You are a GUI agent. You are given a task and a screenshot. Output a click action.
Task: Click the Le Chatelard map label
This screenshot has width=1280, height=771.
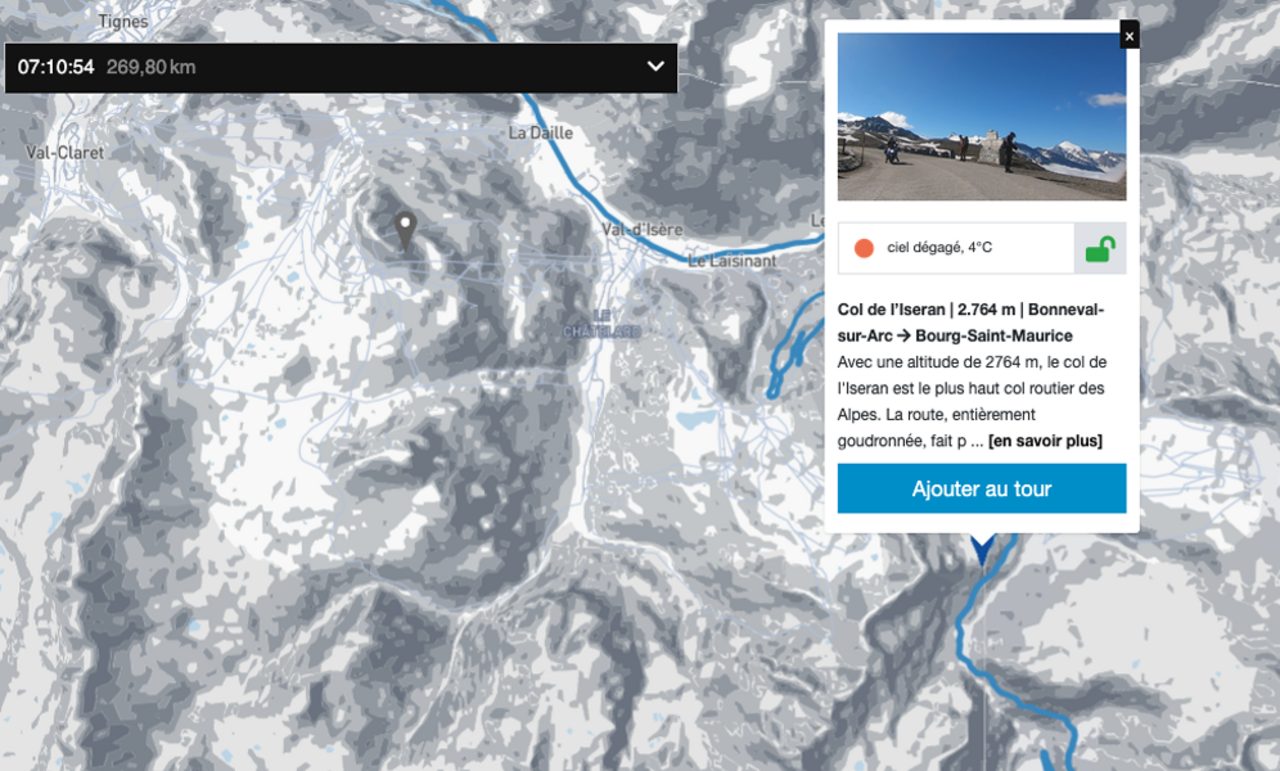coord(602,324)
